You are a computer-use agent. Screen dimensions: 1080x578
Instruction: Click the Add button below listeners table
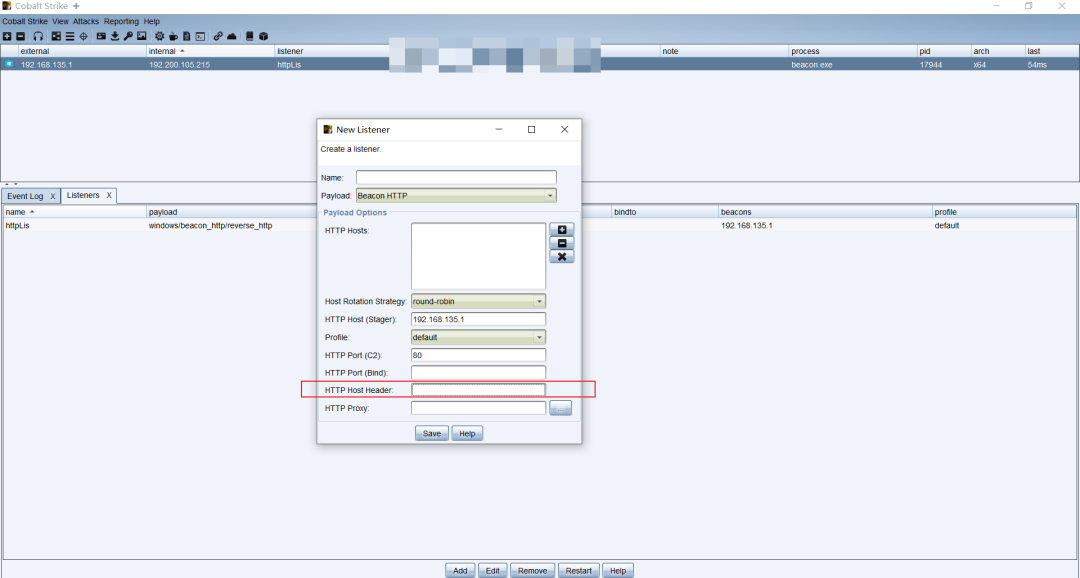[460, 570]
